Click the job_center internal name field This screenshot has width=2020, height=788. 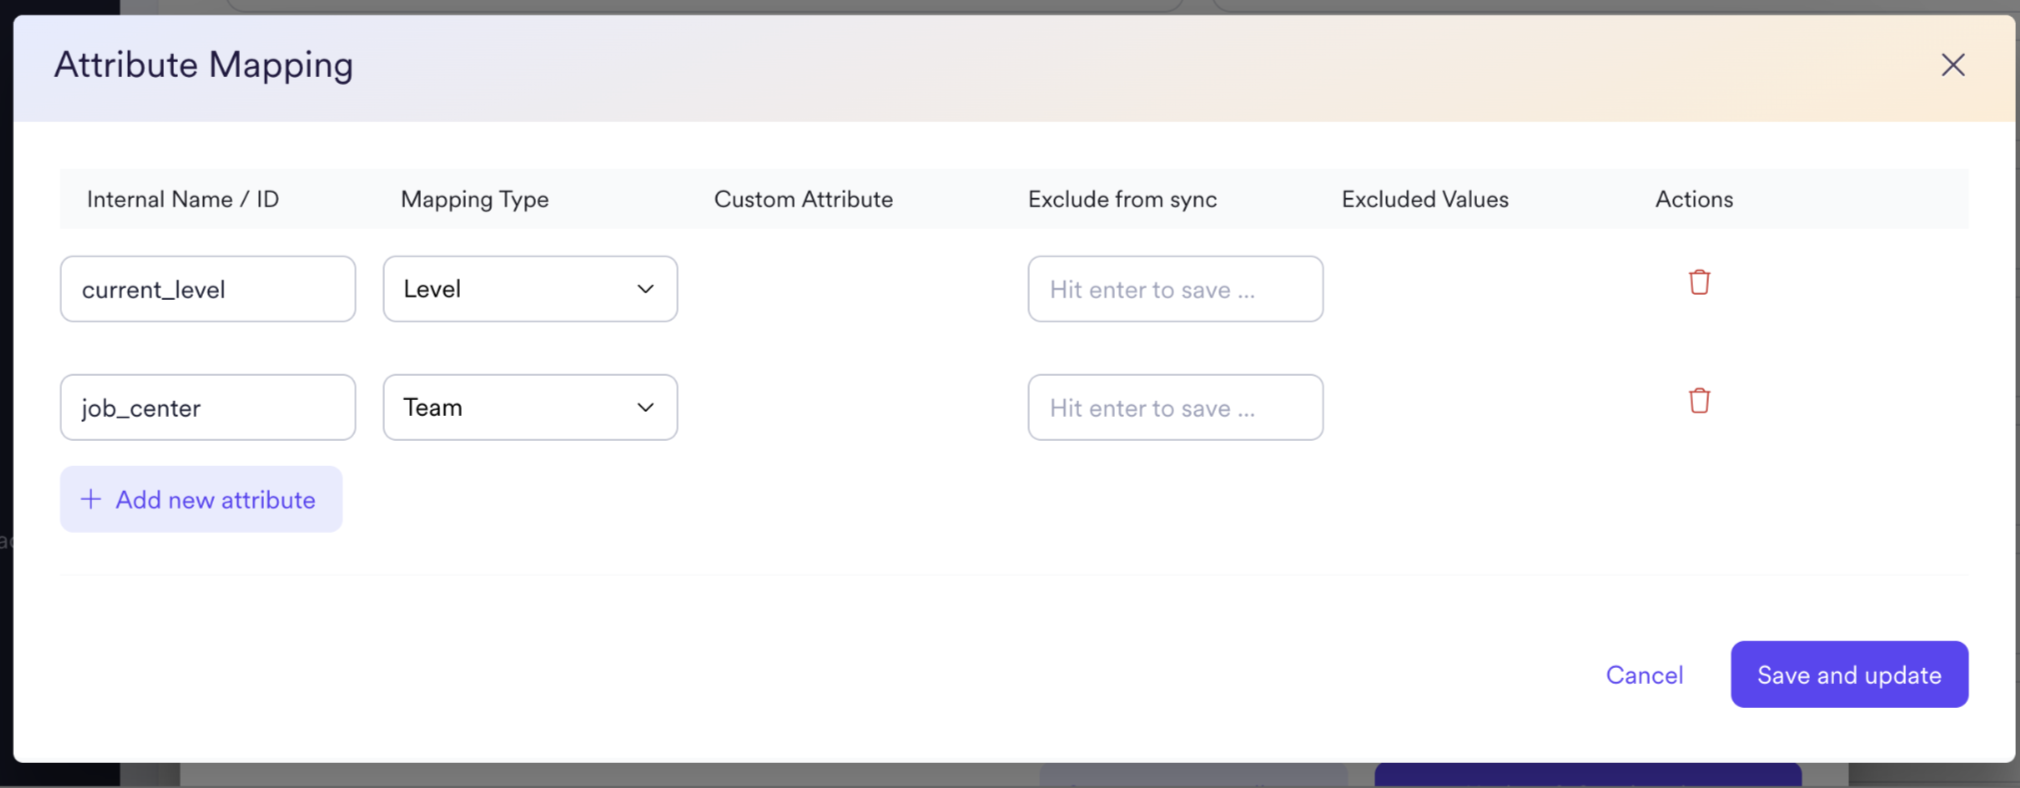(208, 407)
